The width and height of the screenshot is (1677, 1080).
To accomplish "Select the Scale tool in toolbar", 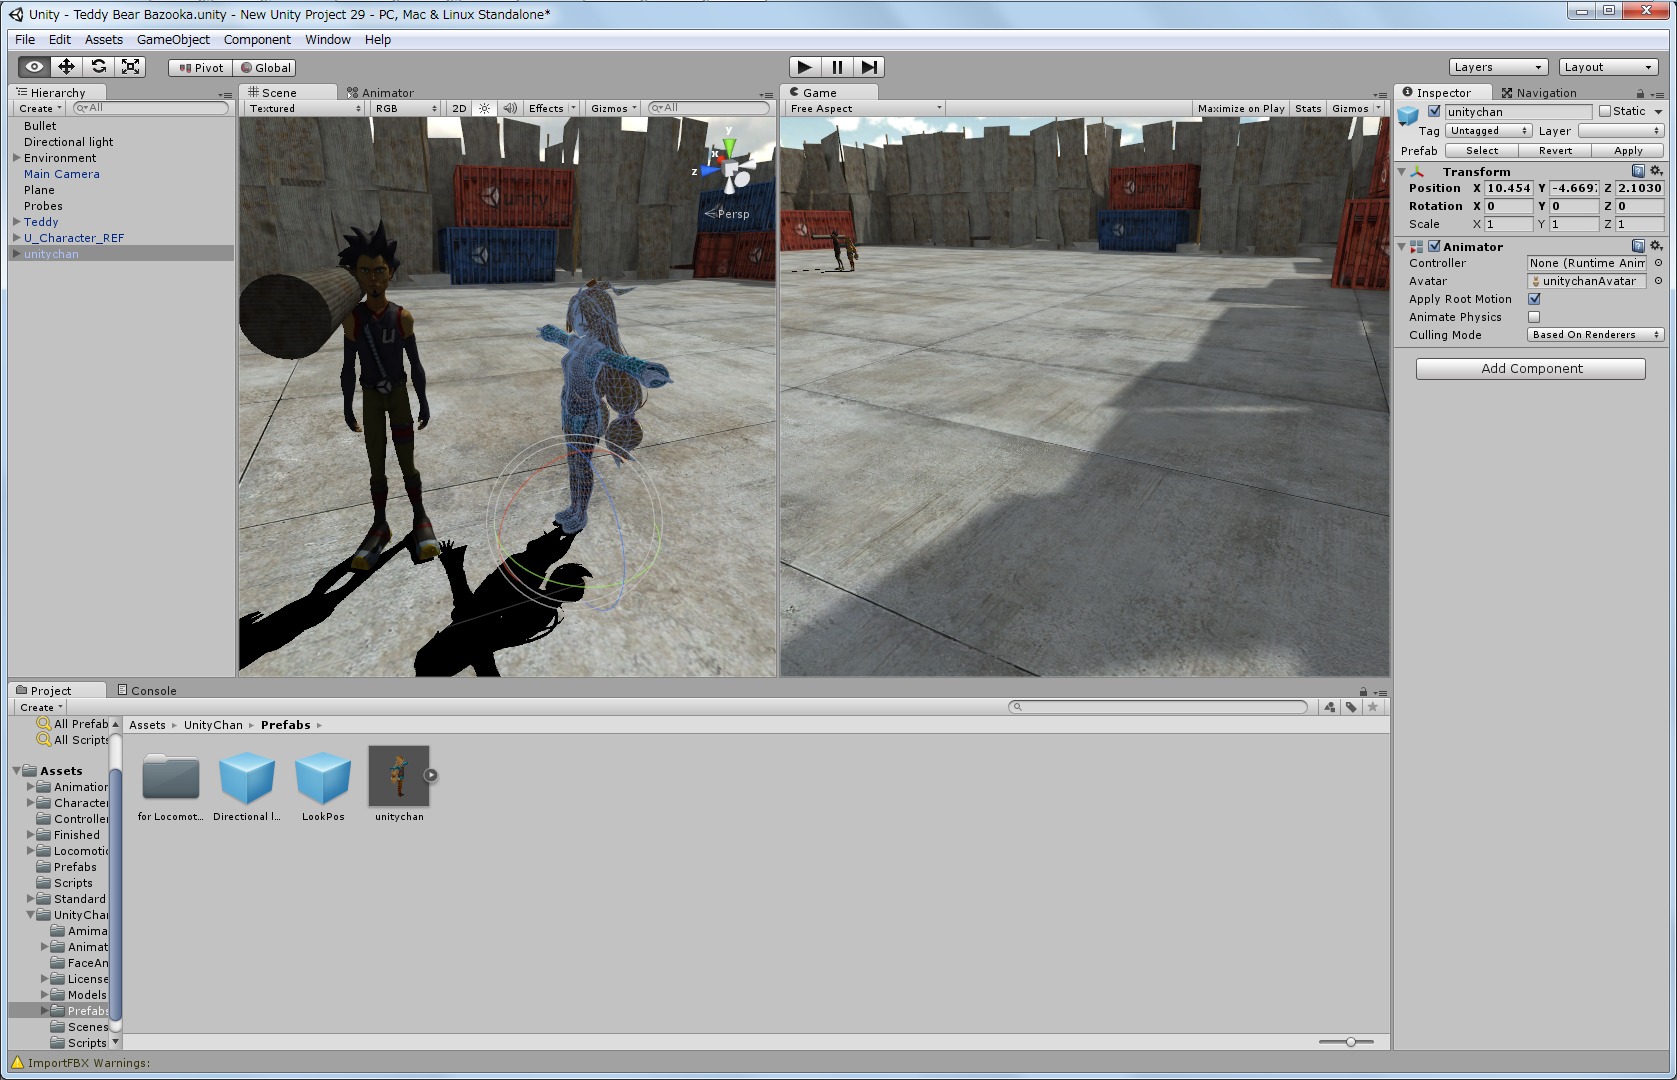I will point(130,67).
